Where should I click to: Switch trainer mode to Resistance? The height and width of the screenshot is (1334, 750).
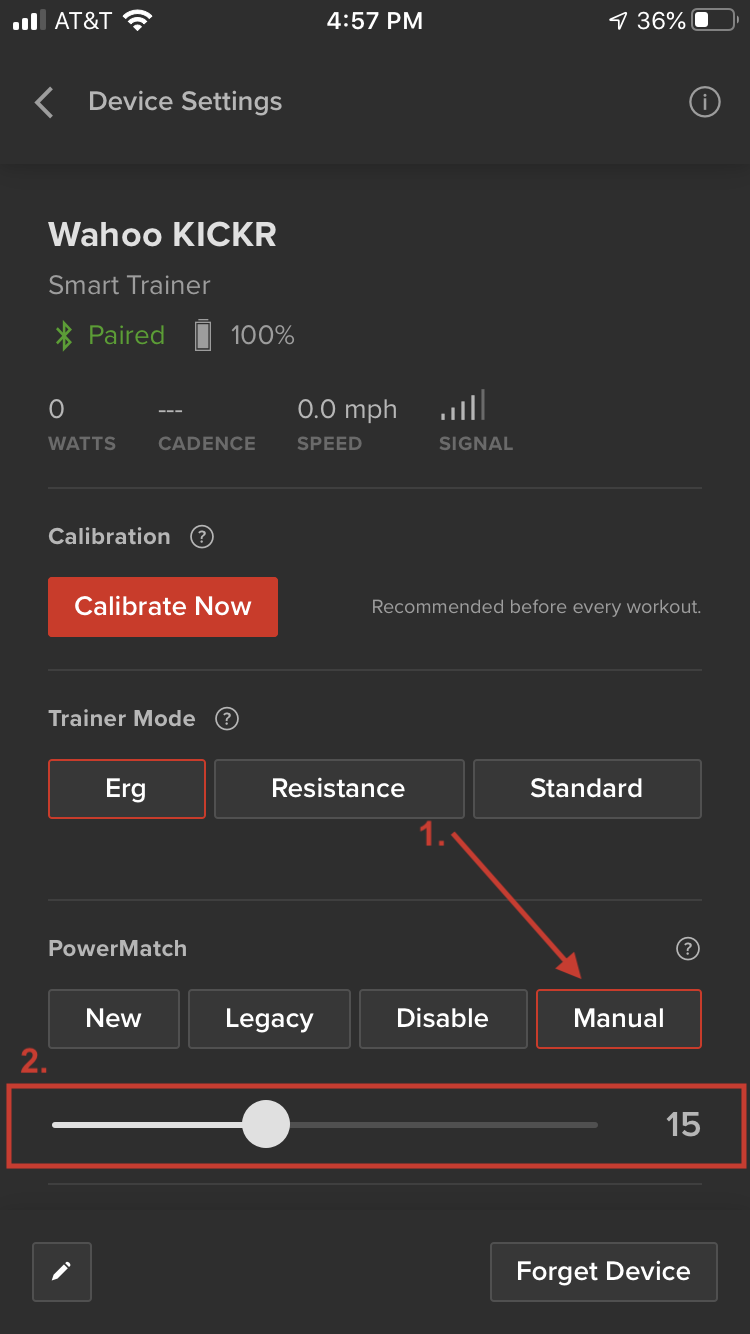(x=339, y=789)
